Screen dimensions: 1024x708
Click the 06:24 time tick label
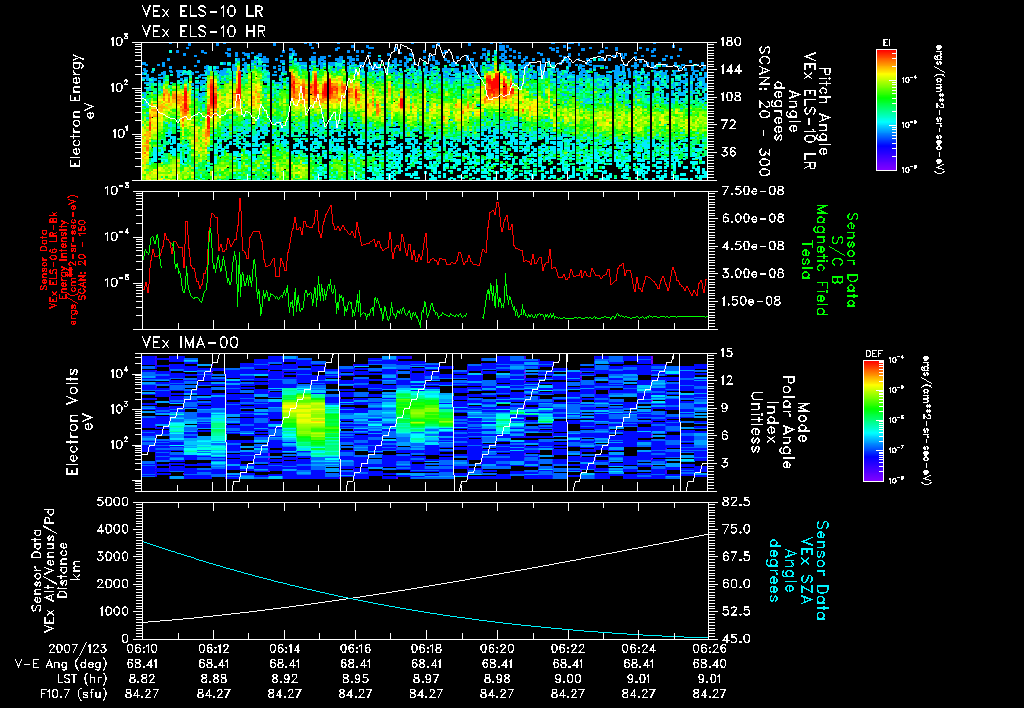pos(639,649)
